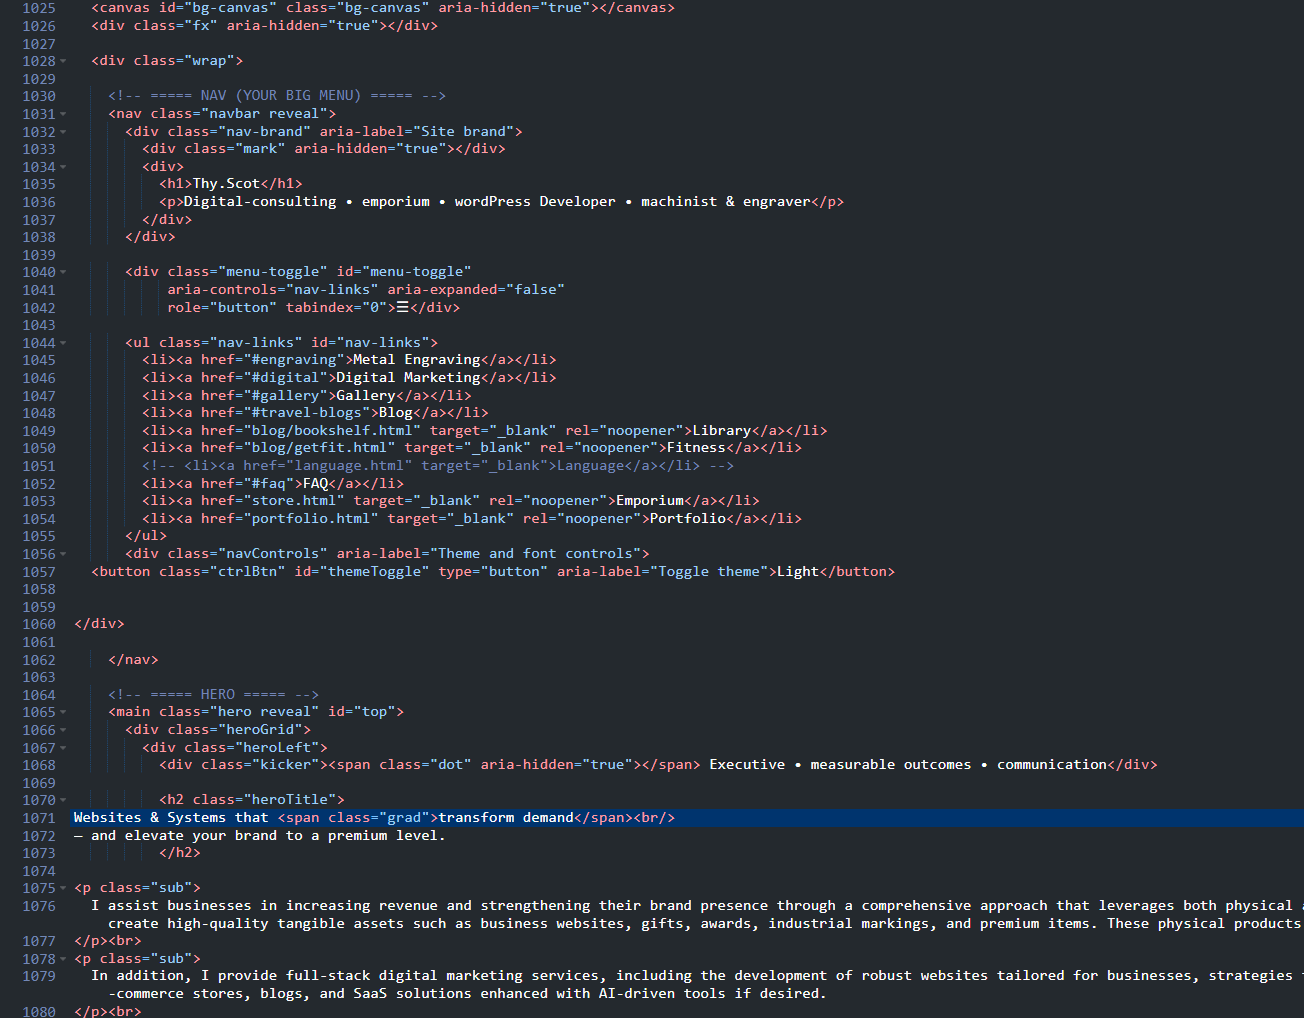Image resolution: width=1304 pixels, height=1018 pixels.
Task: Collapse the menu-toggle div at line 1040
Action: [63, 272]
